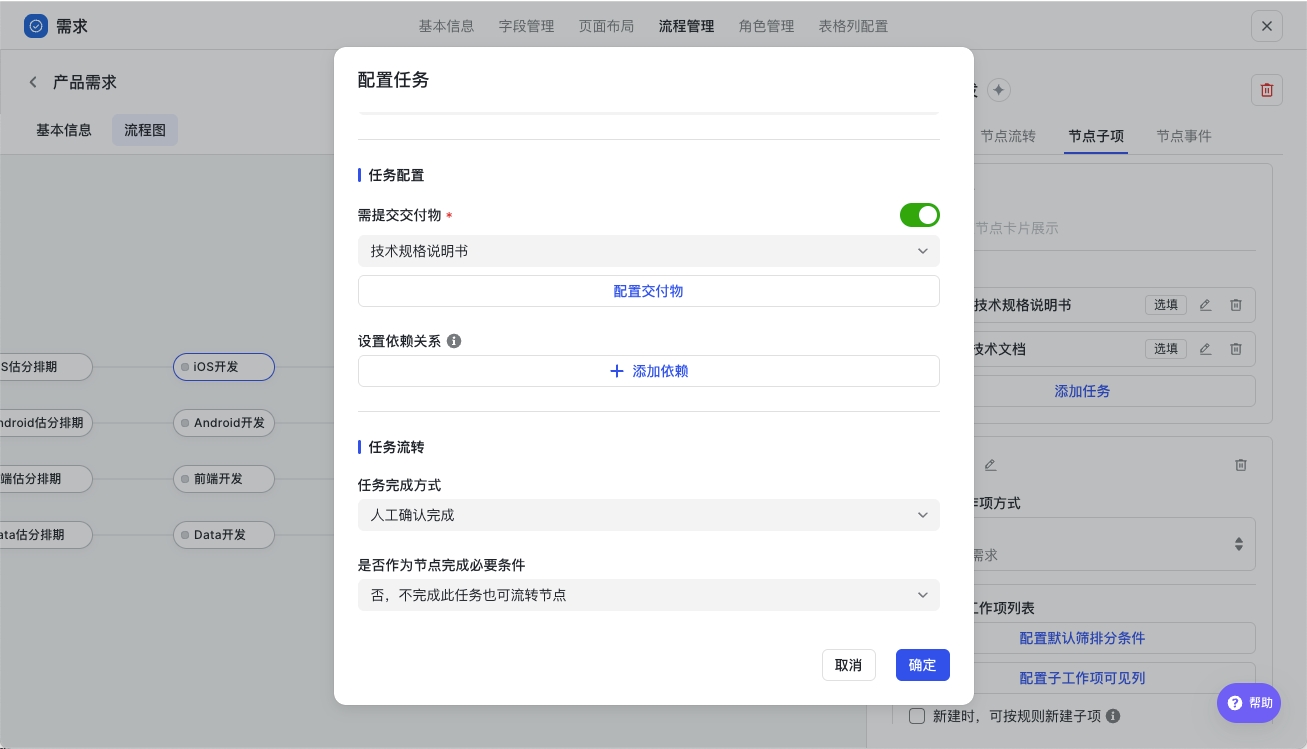
Task: Click the 任务配置 section heading
Action: (x=396, y=175)
